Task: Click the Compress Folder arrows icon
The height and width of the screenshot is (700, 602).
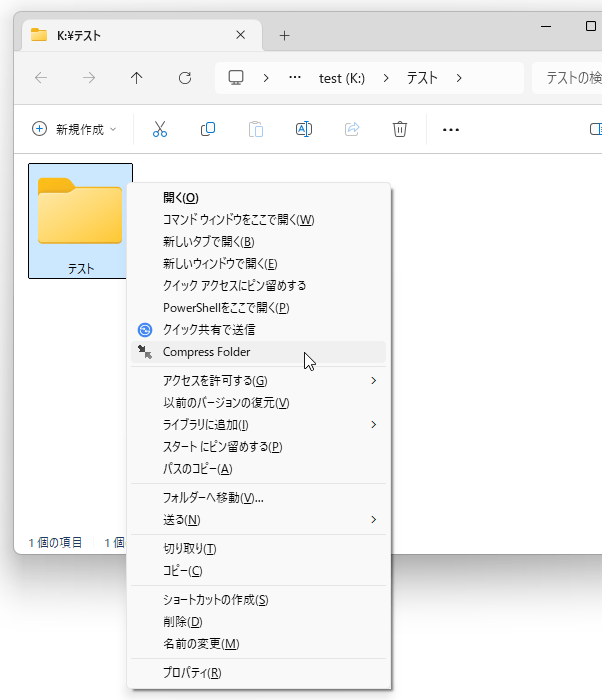Action: [x=145, y=352]
